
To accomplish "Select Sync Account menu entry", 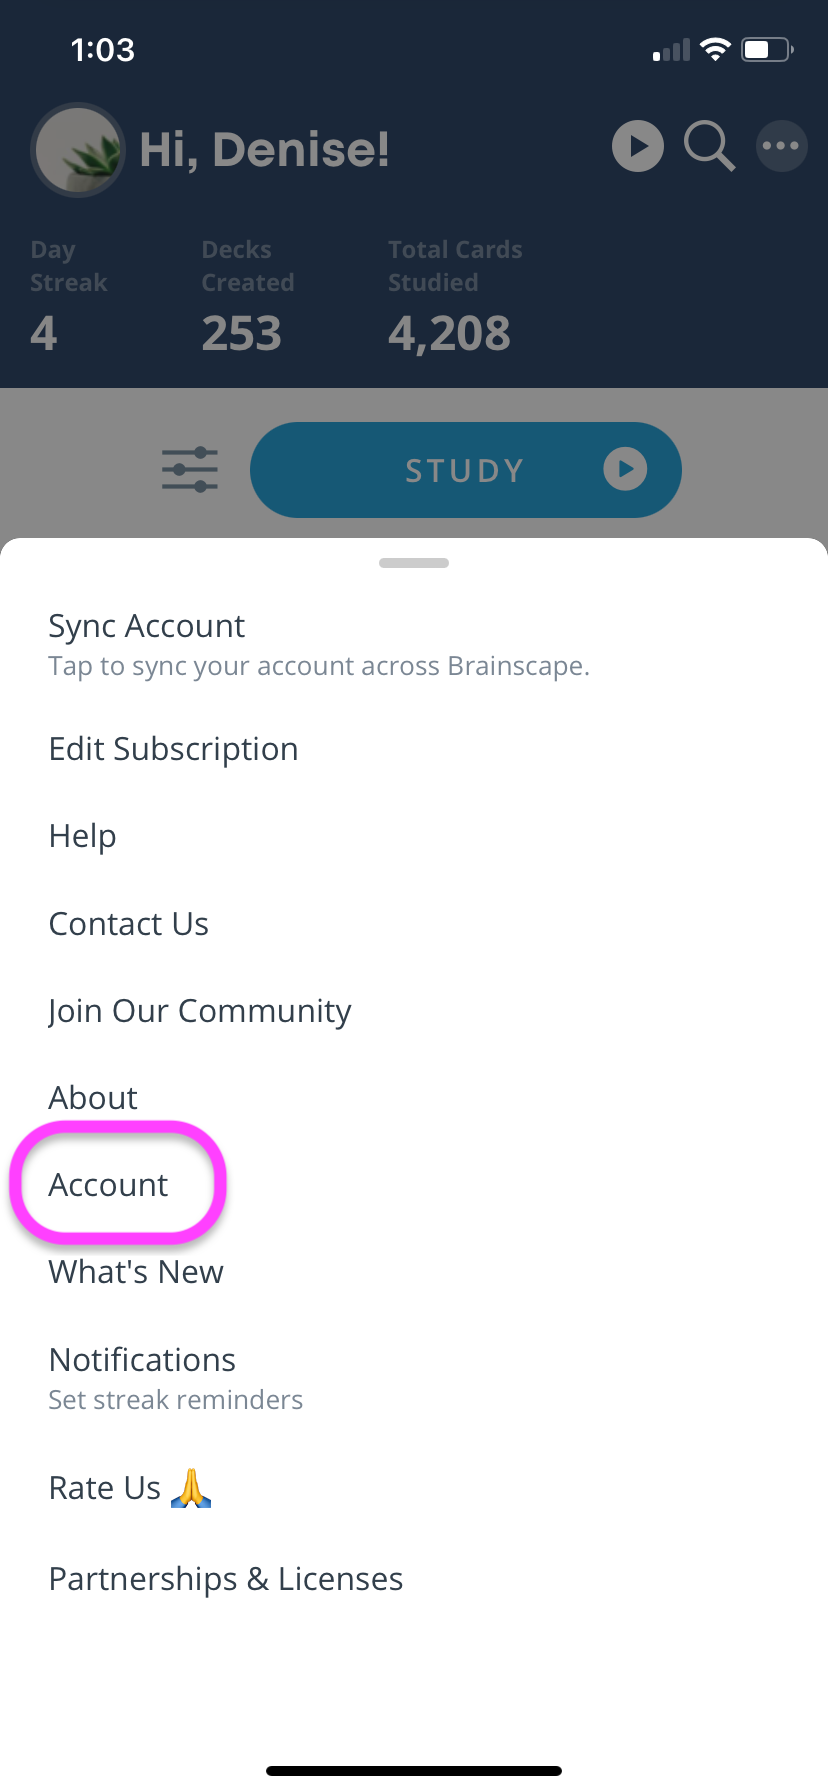I will (x=414, y=645).
